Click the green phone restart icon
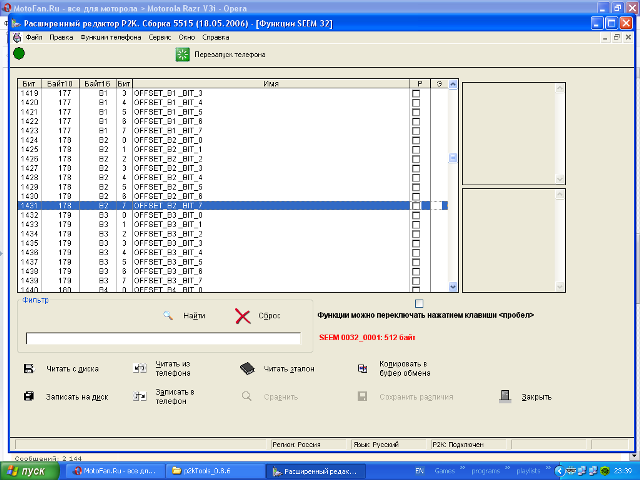Viewport: 640px width, 480px height. coord(182,54)
